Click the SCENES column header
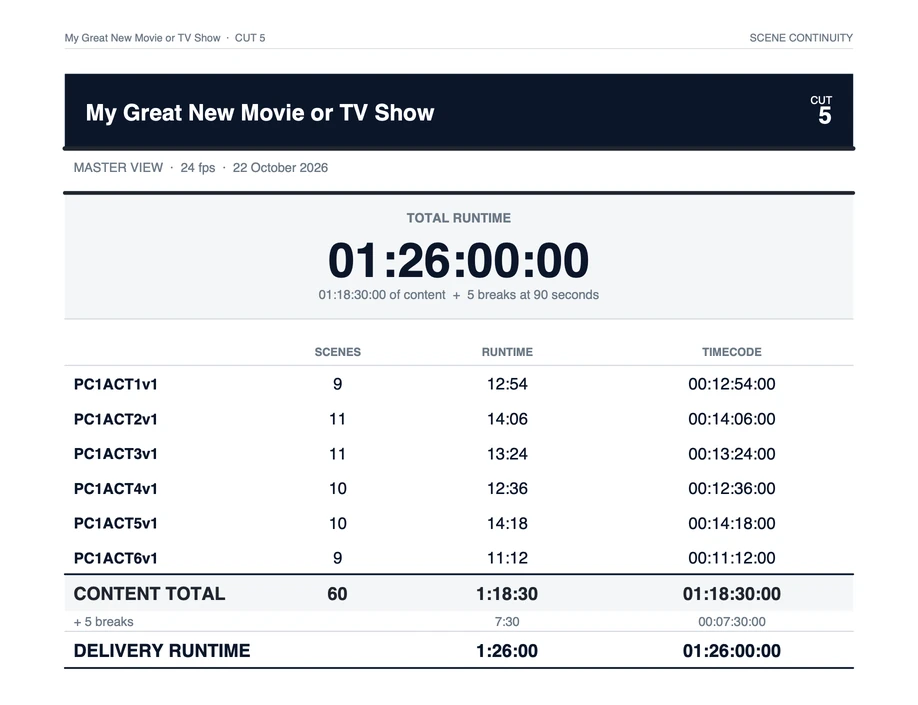918x705 pixels. 338,352
